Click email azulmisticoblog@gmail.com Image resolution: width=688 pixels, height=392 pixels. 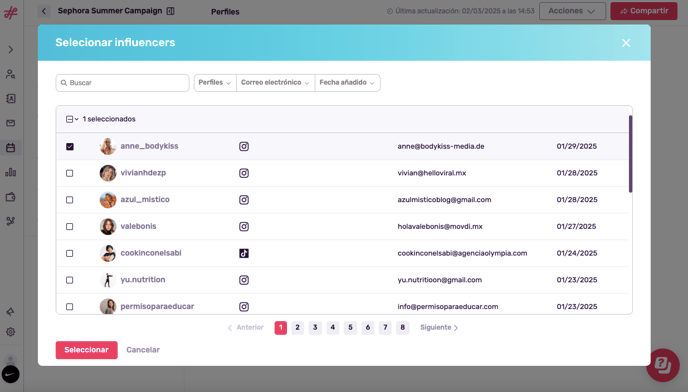click(x=444, y=200)
